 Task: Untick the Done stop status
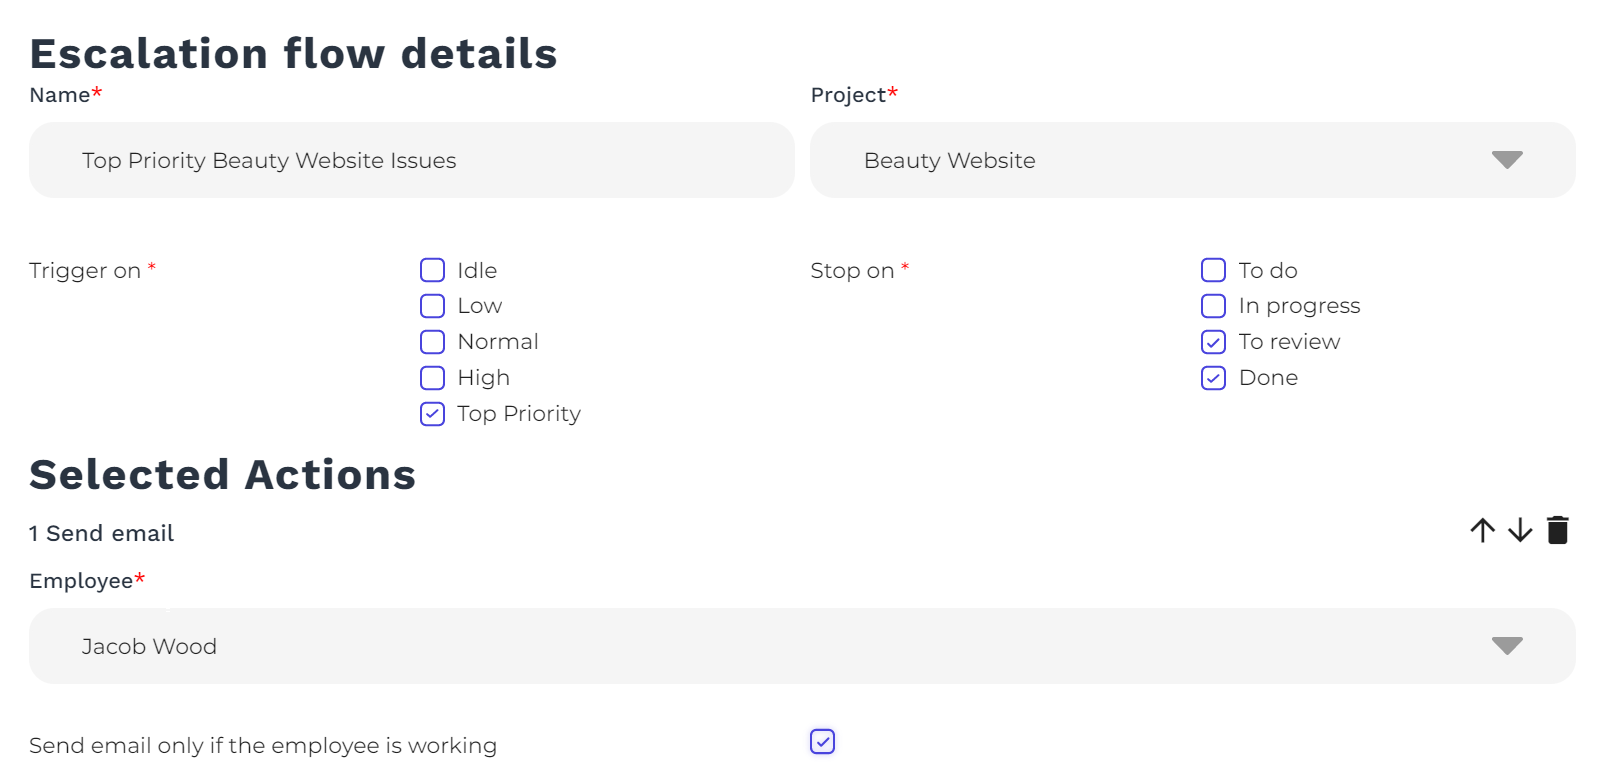point(1213,378)
